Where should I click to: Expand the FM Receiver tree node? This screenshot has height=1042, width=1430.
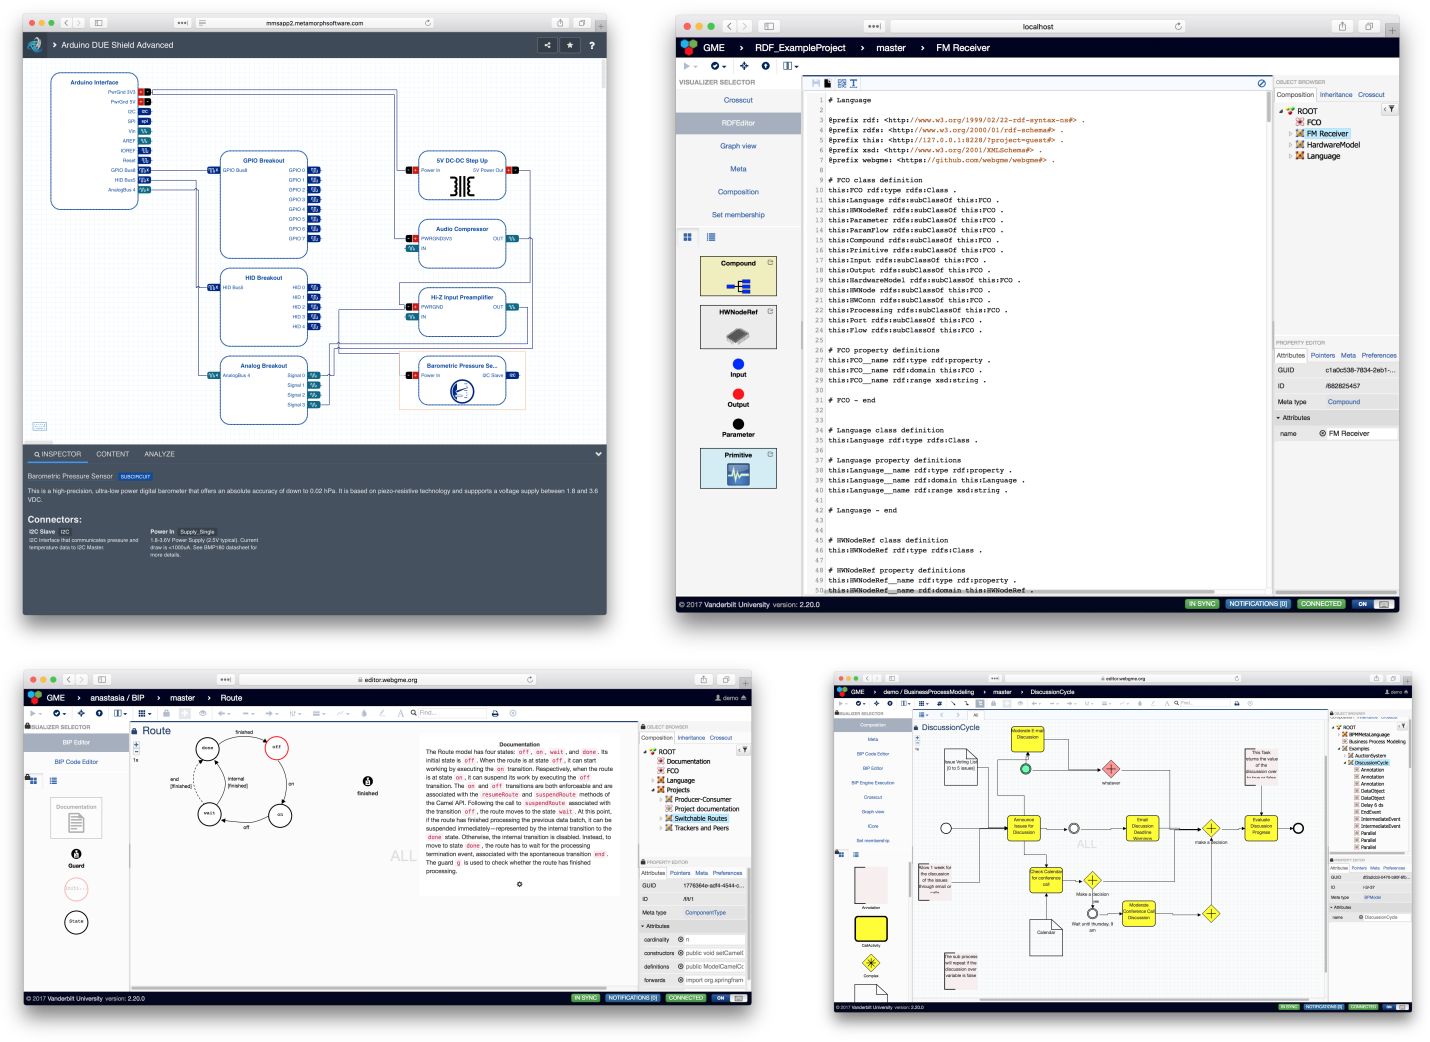1290,133
